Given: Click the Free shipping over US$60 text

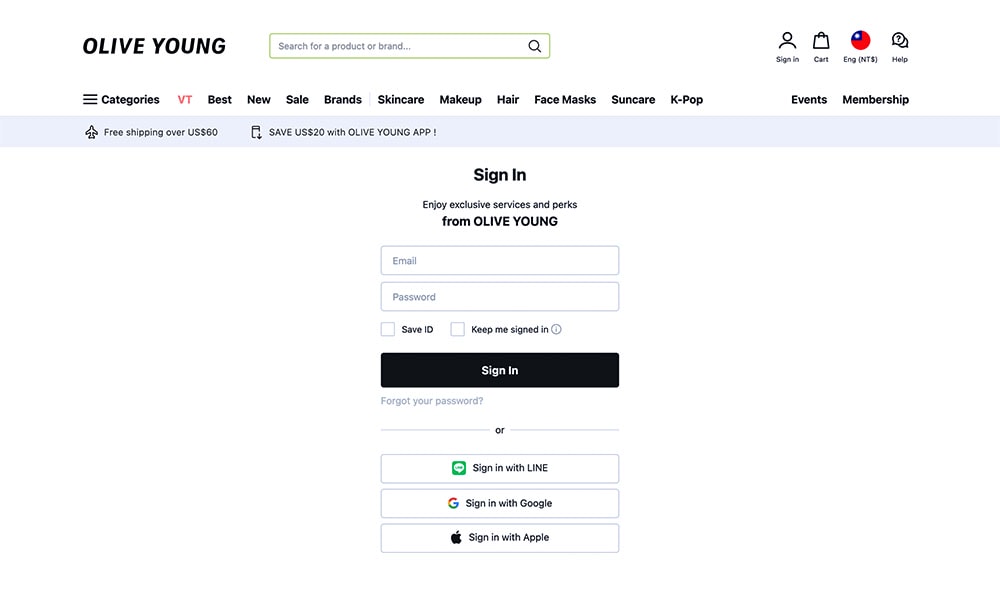Looking at the screenshot, I should point(161,132).
